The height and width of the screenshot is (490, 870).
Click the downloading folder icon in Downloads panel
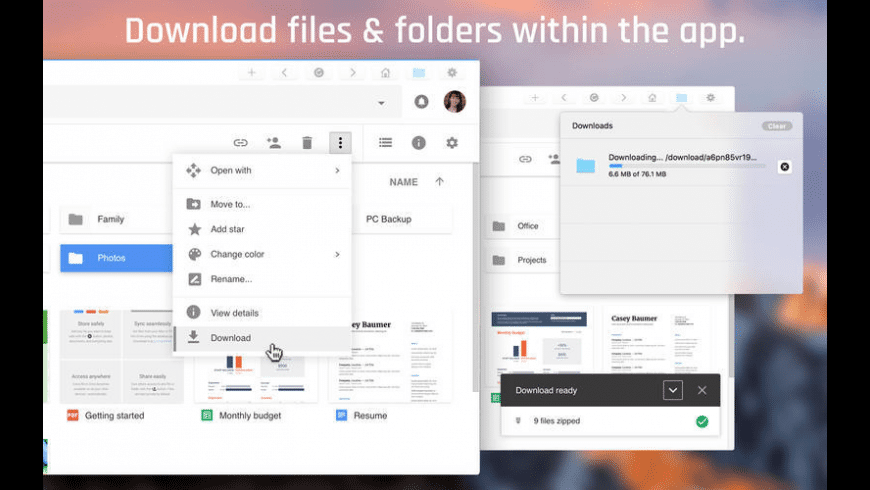tap(585, 165)
